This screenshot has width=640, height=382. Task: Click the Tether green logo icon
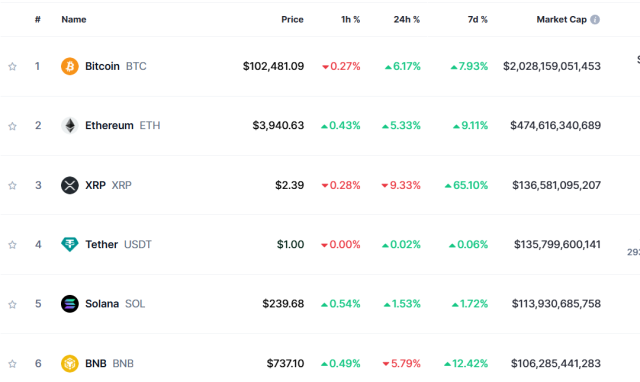click(70, 244)
